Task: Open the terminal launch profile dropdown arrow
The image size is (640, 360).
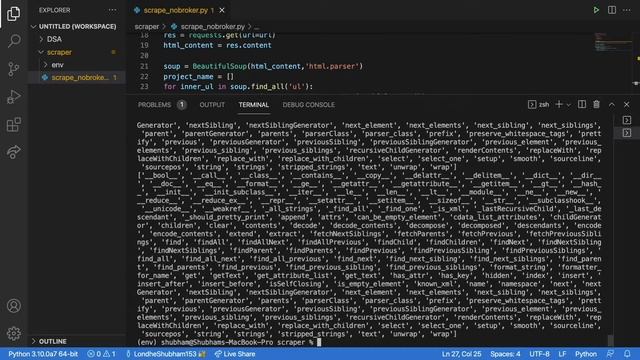Action: [568, 105]
